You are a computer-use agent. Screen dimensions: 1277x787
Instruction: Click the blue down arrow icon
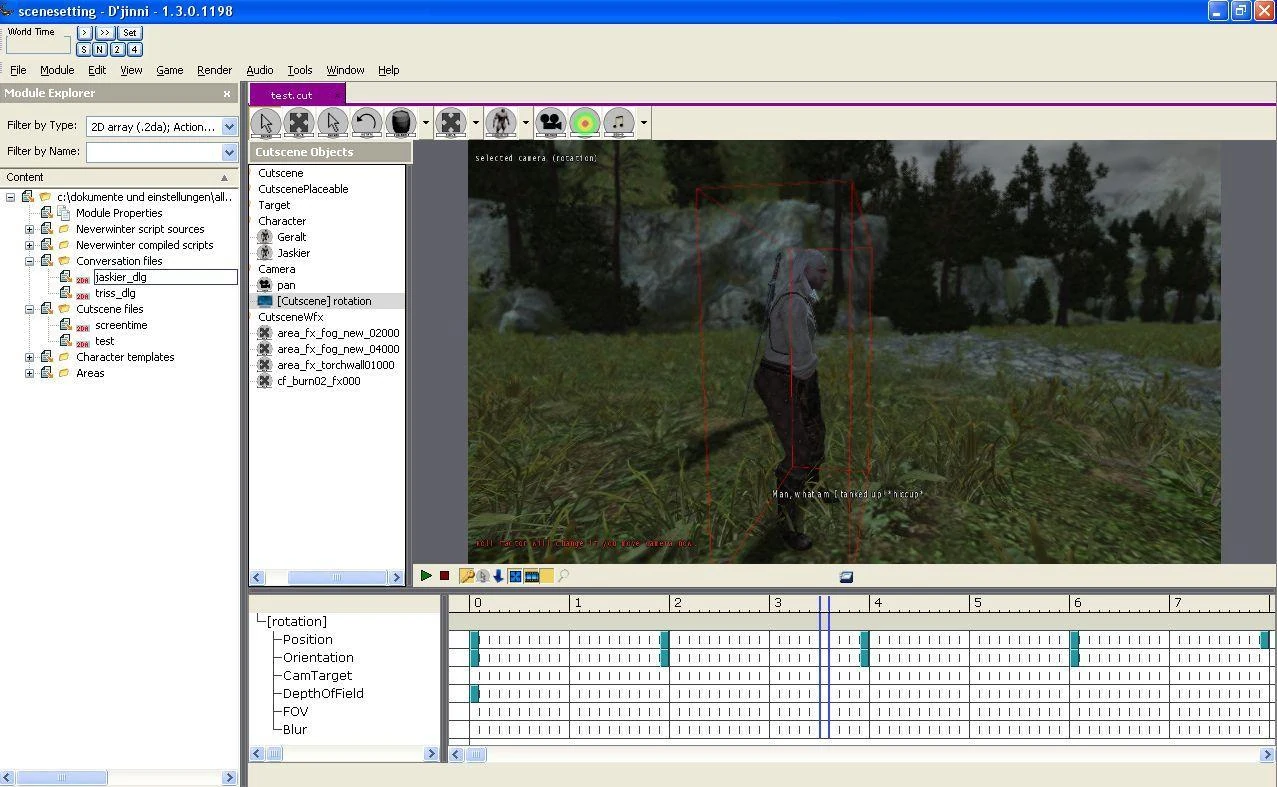498,576
